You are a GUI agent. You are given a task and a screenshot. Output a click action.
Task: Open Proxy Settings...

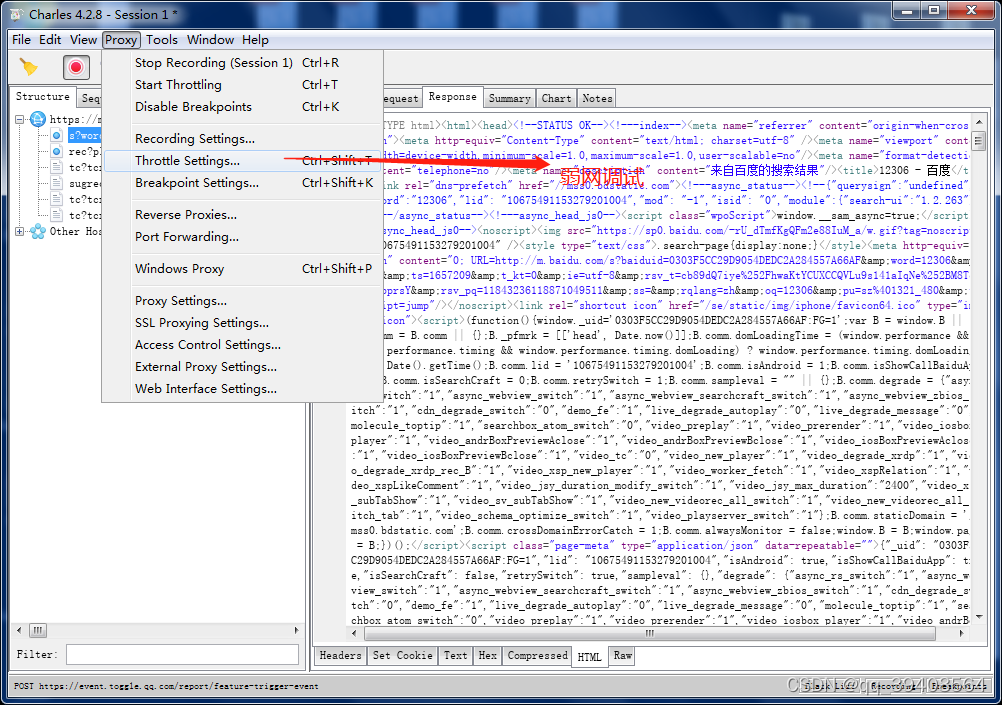pos(242,300)
